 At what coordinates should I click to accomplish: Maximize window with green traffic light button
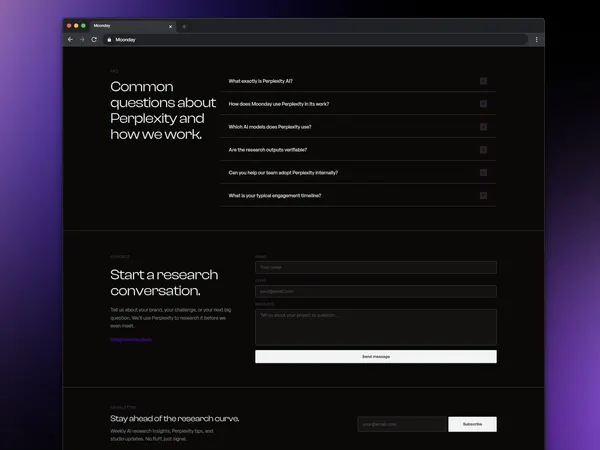(x=83, y=26)
